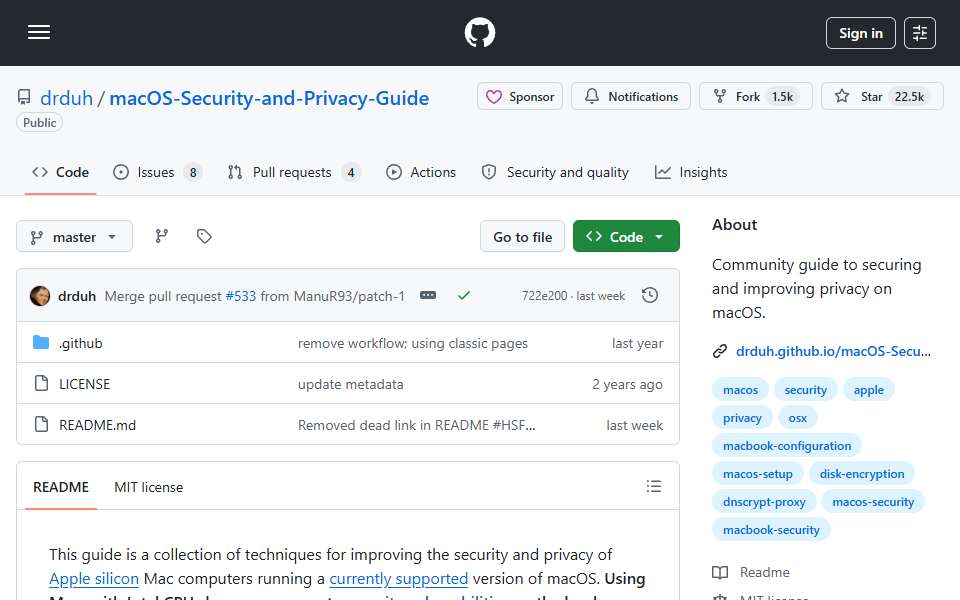Fork the repository
Image resolution: width=960 pixels, height=600 pixels.
(756, 97)
